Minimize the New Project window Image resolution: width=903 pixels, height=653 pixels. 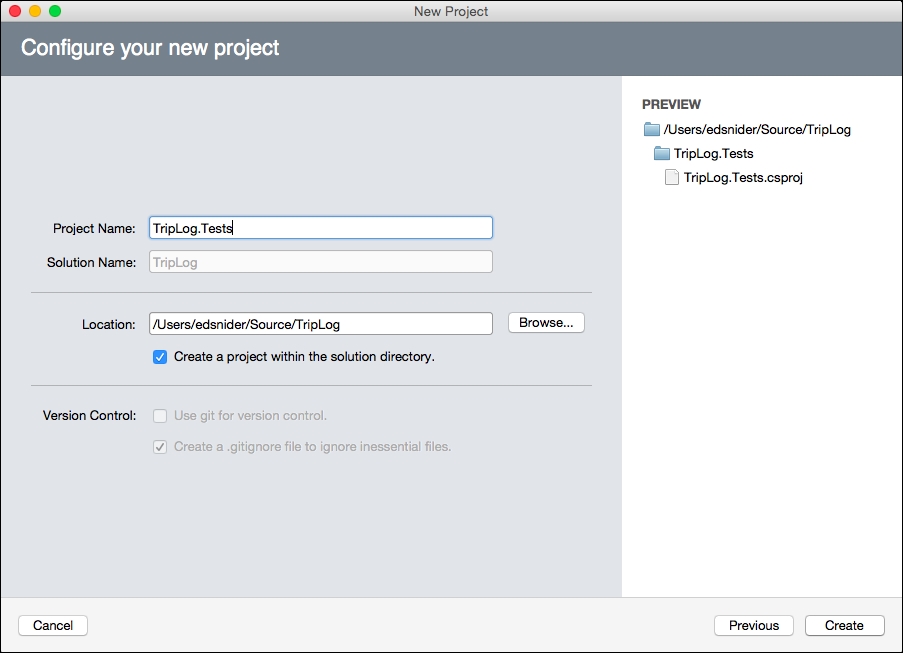tap(35, 11)
